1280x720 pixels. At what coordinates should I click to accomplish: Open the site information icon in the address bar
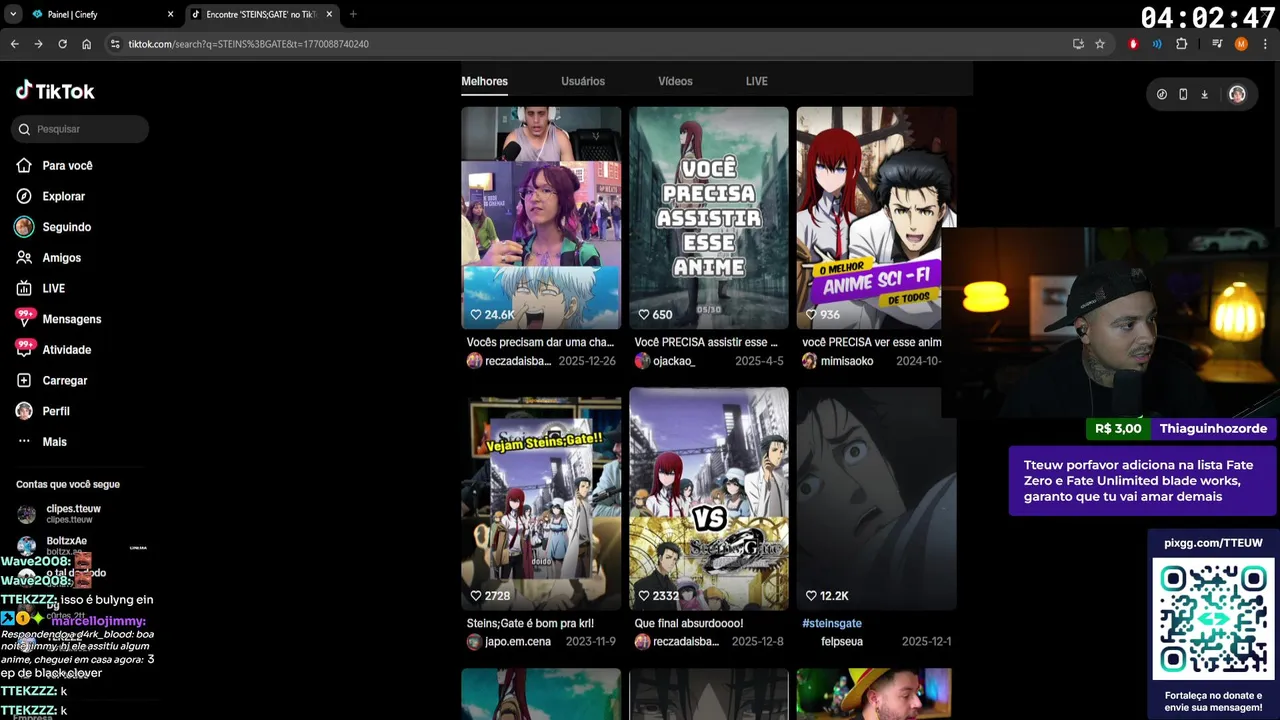tap(115, 44)
